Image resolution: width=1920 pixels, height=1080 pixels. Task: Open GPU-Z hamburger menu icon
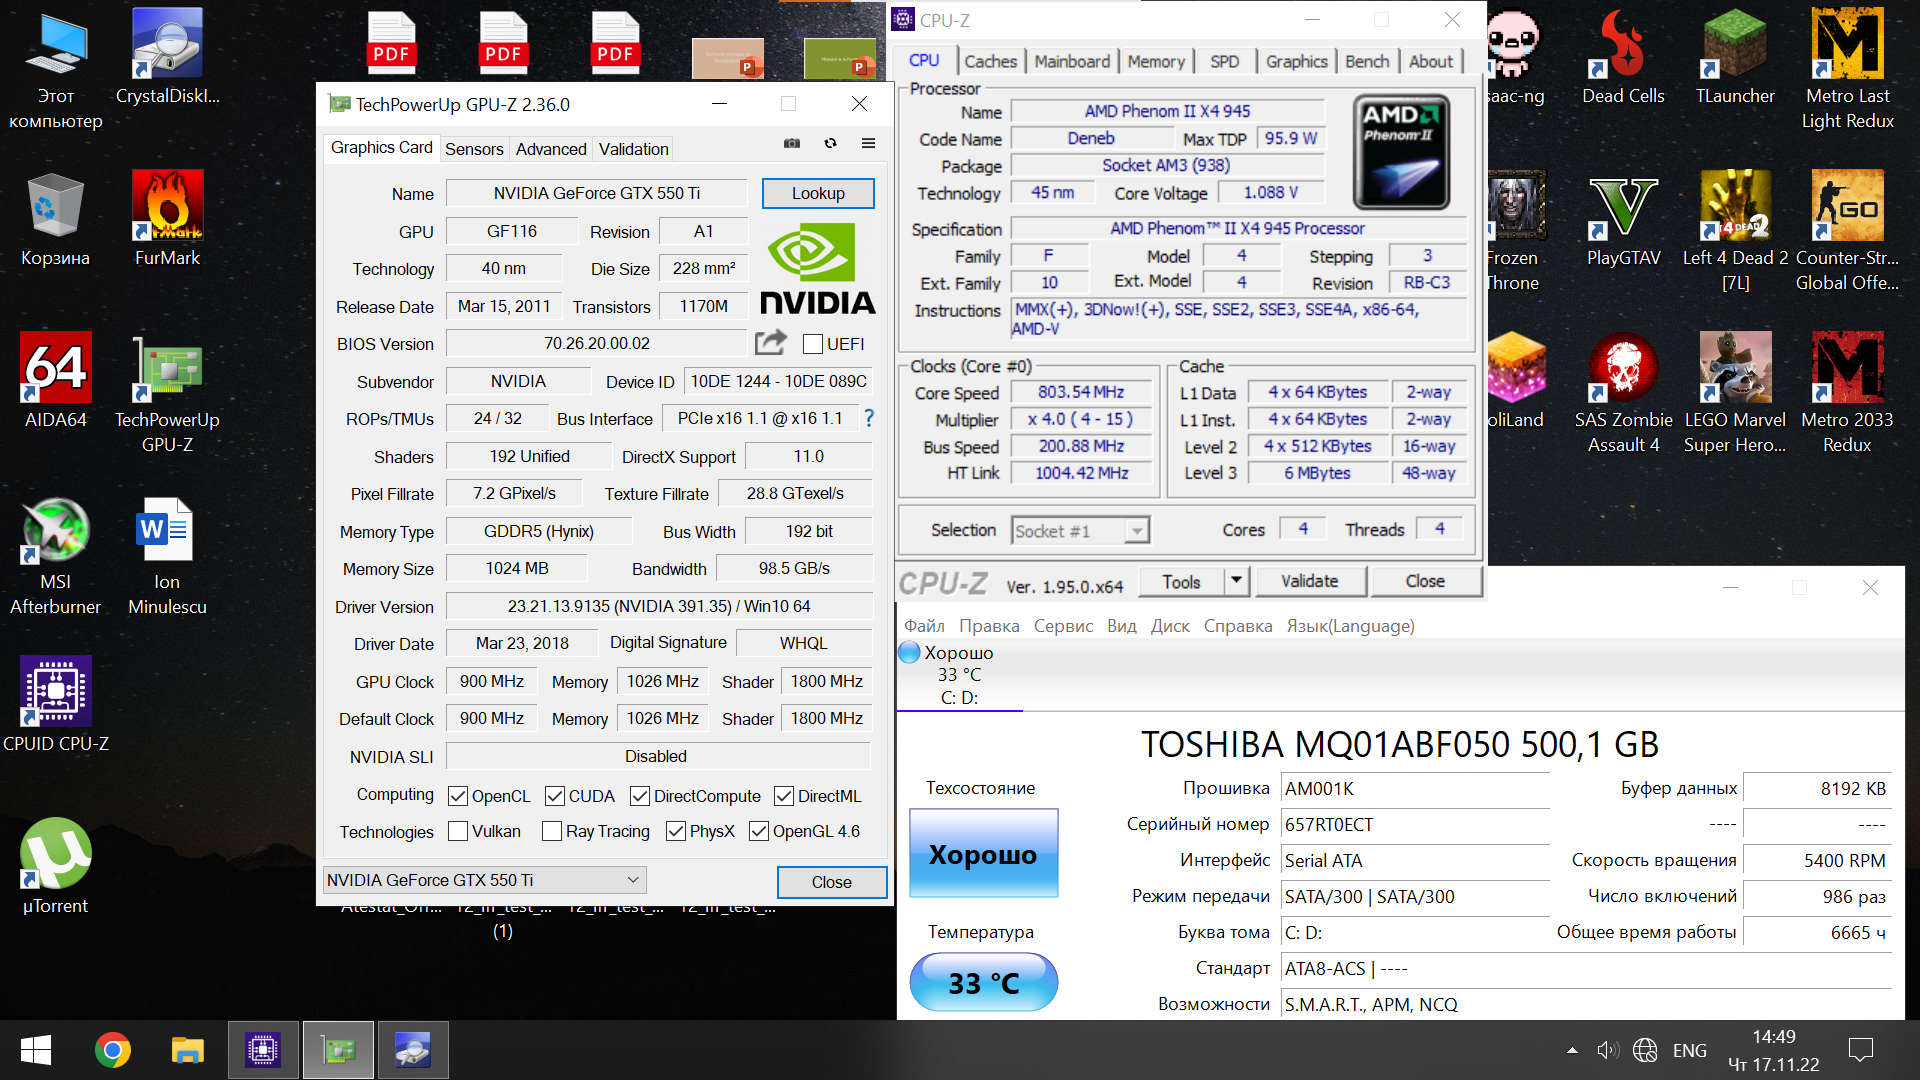click(868, 144)
